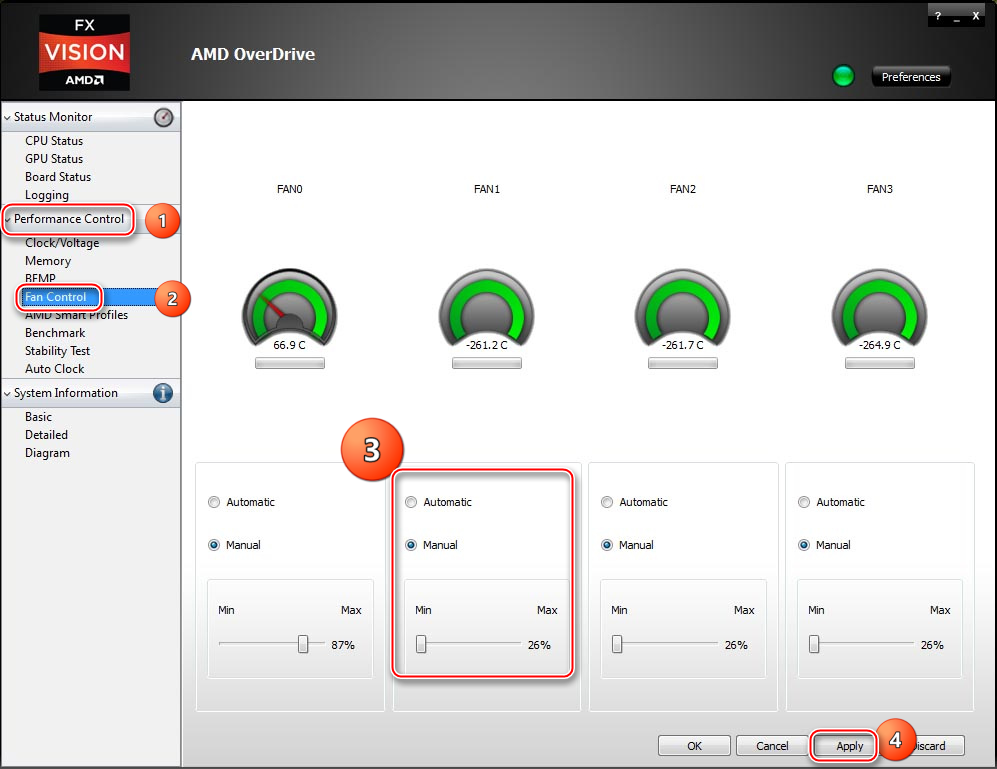Open the Stability Test page

pos(57,351)
